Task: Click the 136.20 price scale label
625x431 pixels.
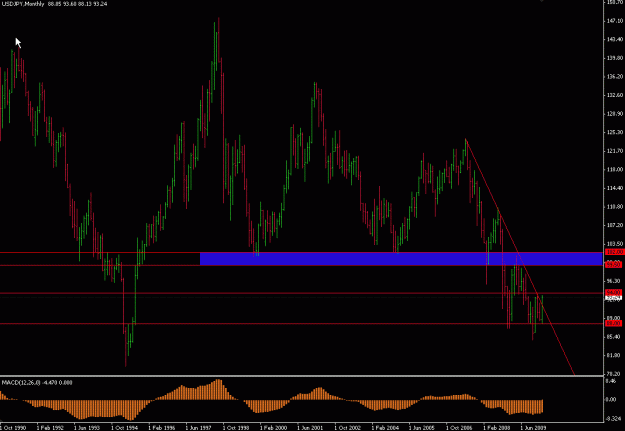Action: pos(614,77)
